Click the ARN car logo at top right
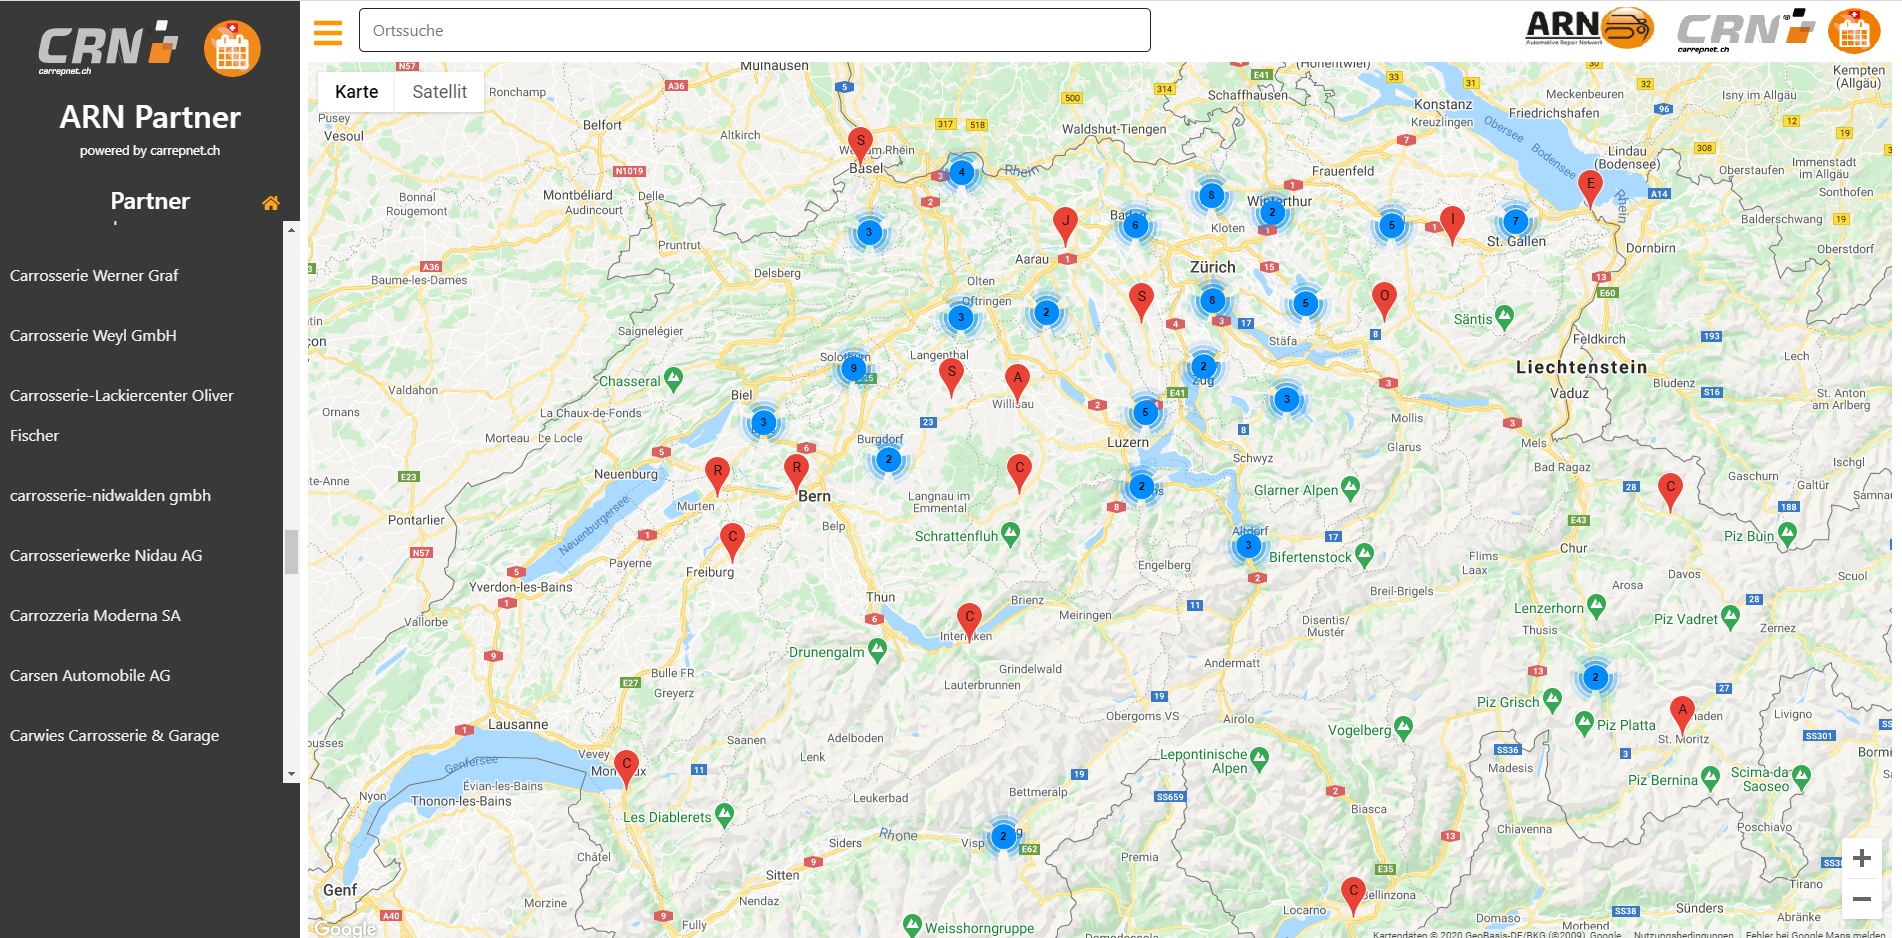Image resolution: width=1902 pixels, height=938 pixels. (x=1589, y=28)
